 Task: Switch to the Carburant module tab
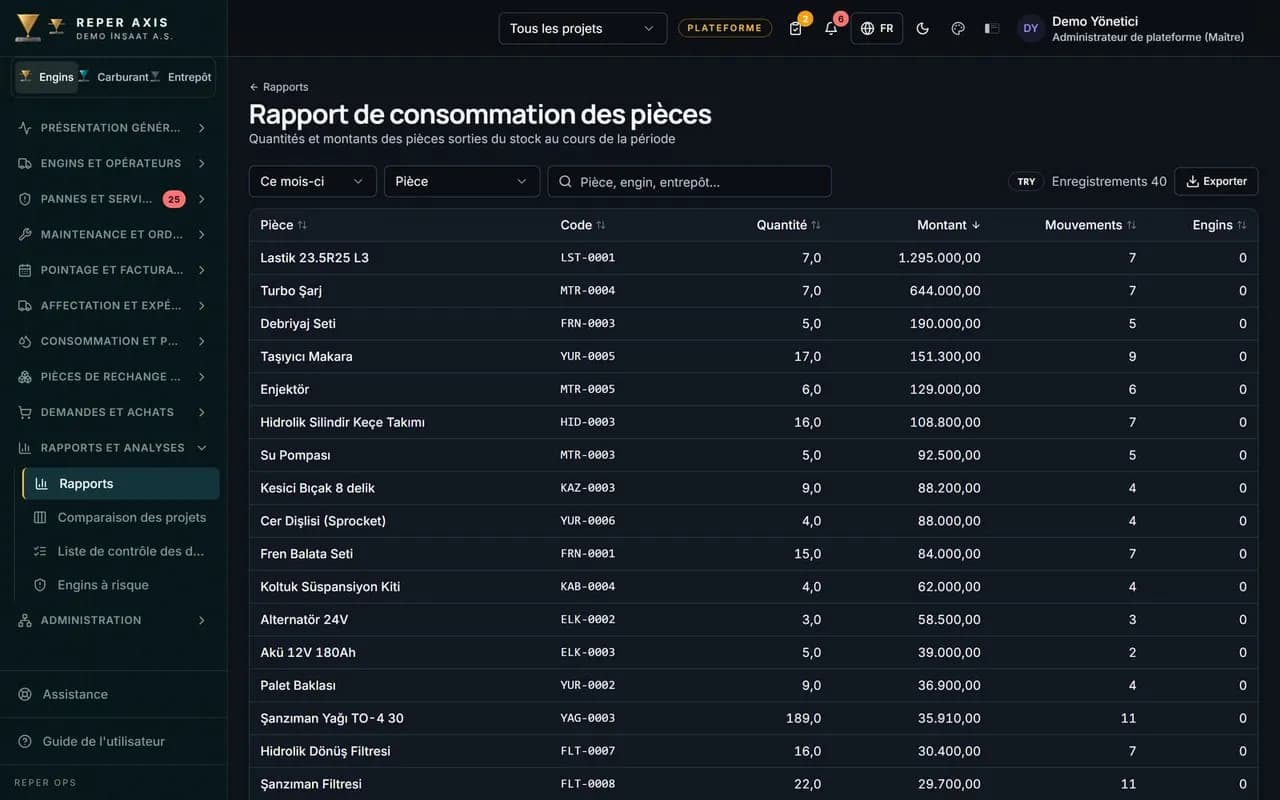click(113, 77)
